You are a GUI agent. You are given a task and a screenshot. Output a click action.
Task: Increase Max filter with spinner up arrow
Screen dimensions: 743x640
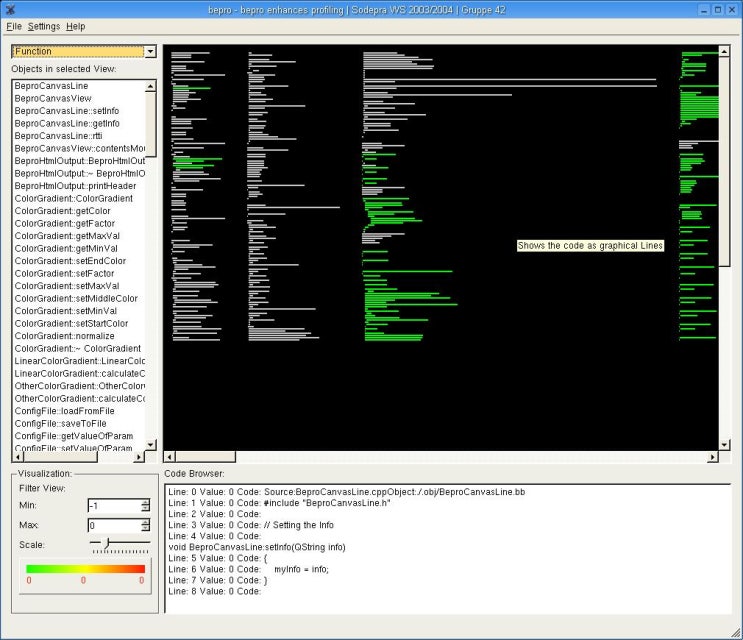pyautogui.click(x=145, y=522)
